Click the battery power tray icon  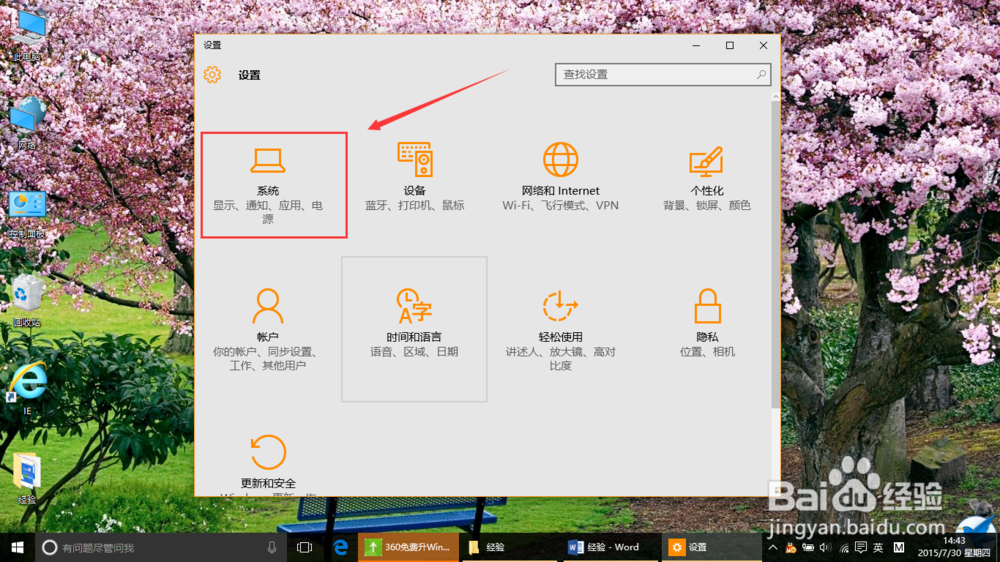tap(808, 547)
